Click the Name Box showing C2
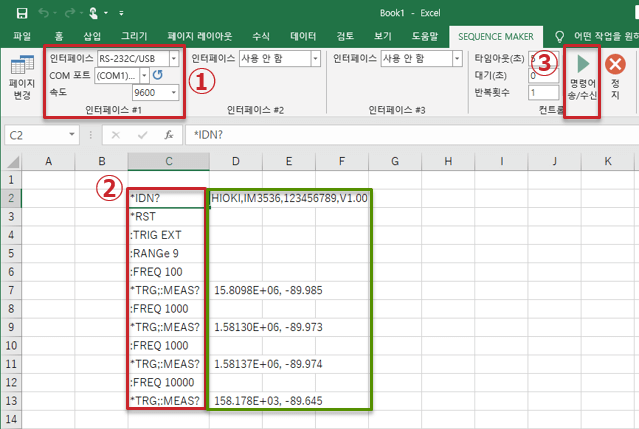Viewport: 639px width, 429px height. tap(36, 135)
